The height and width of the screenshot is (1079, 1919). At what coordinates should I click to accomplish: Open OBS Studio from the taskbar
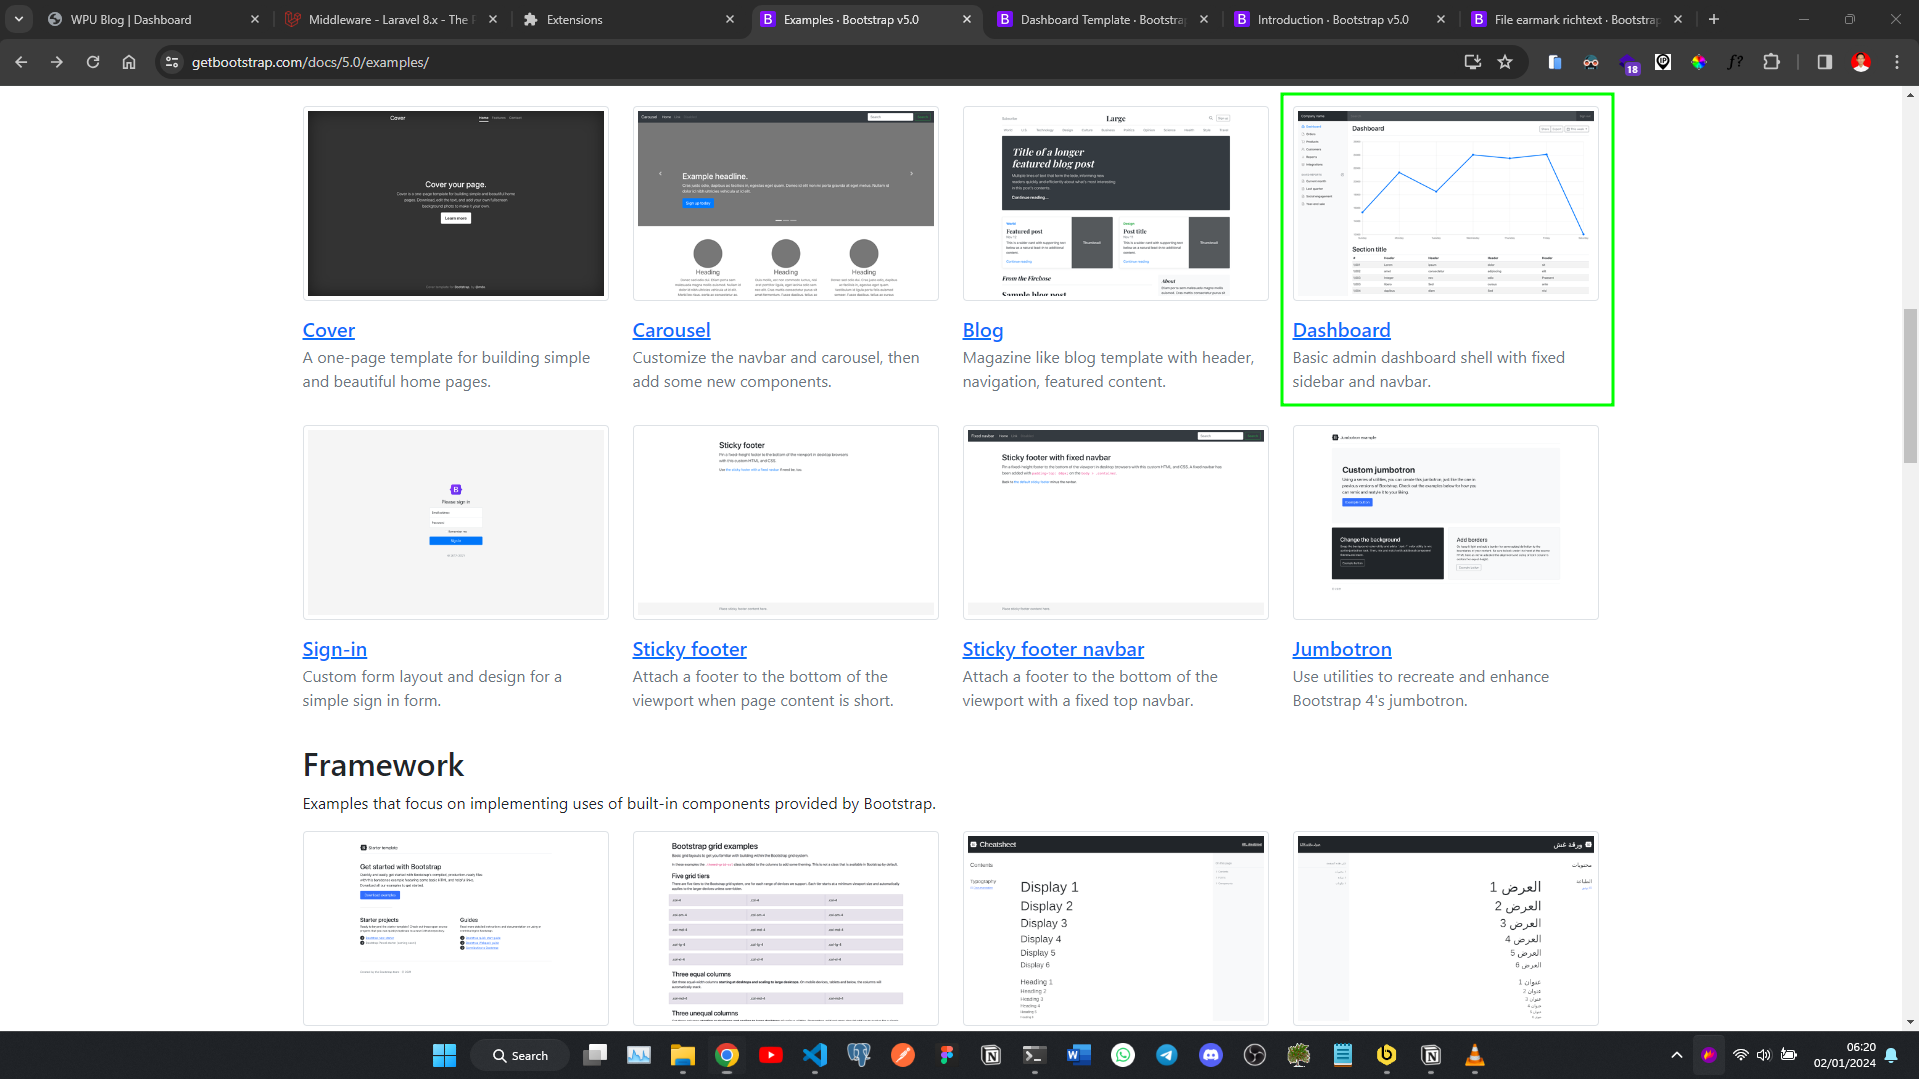point(1254,1056)
